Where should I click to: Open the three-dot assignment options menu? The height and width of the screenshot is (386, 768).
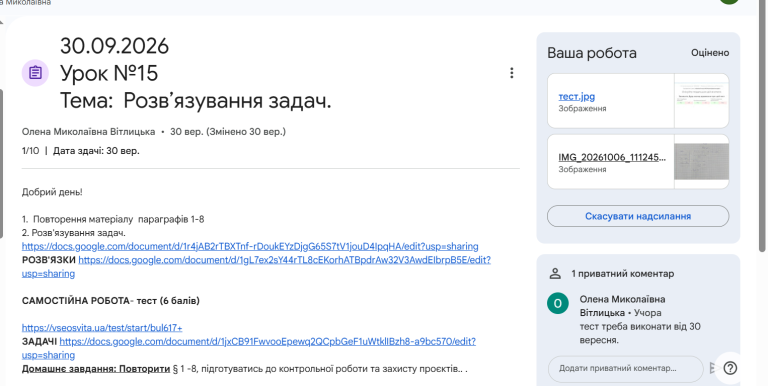pyautogui.click(x=511, y=73)
